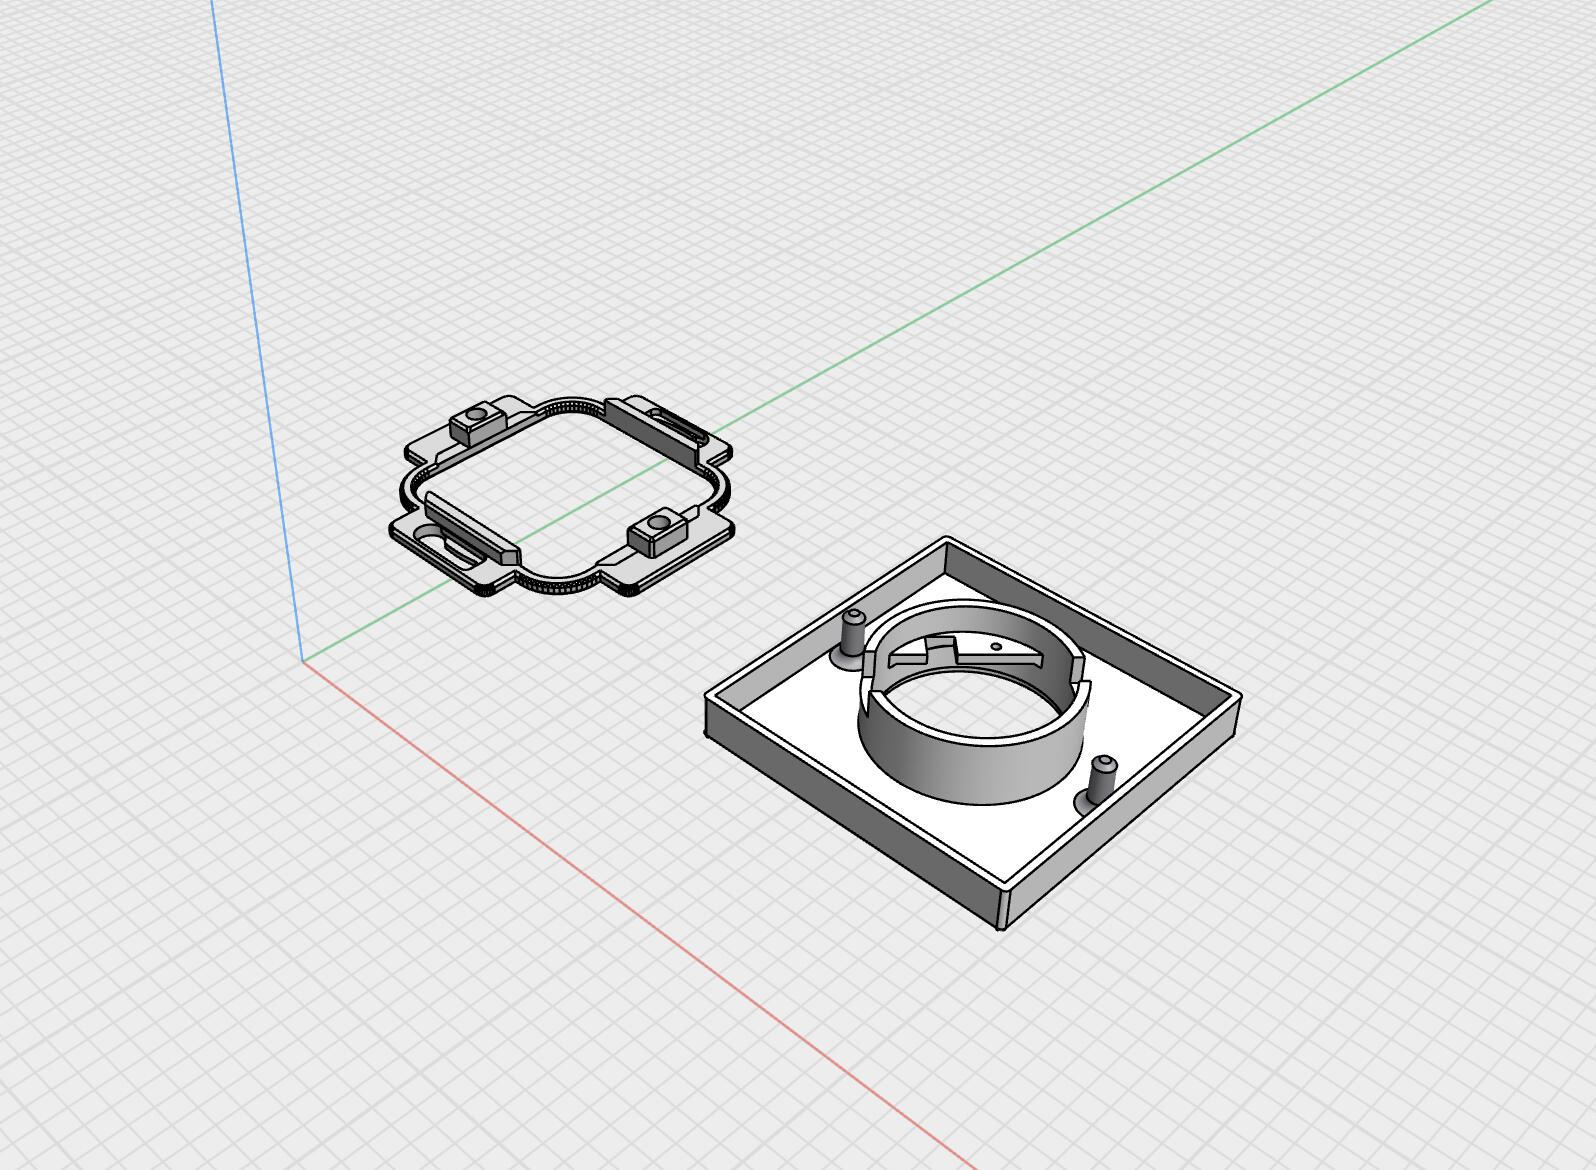This screenshot has width=1596, height=1170.
Task: Pick the small hole inside the ring
Action: pos(996,647)
